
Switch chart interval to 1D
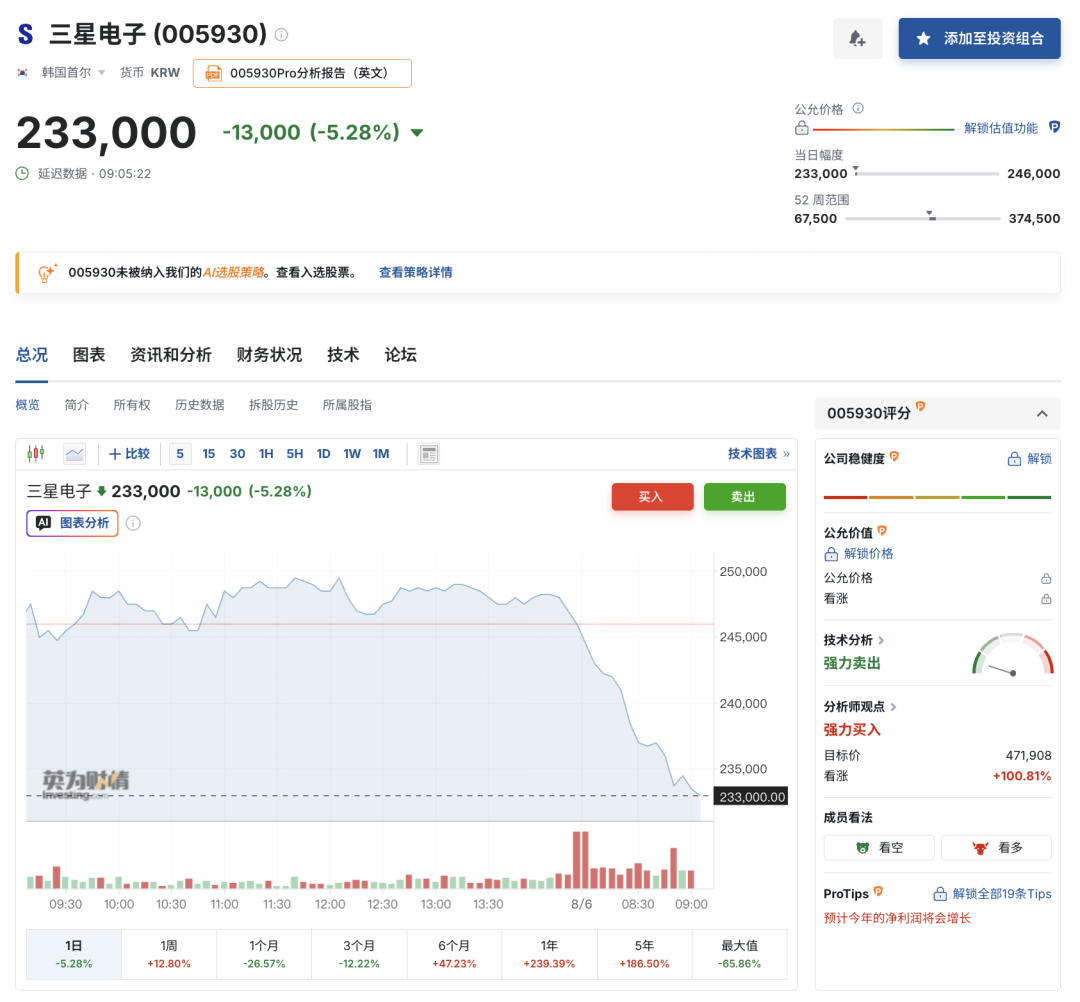pyautogui.click(x=323, y=454)
